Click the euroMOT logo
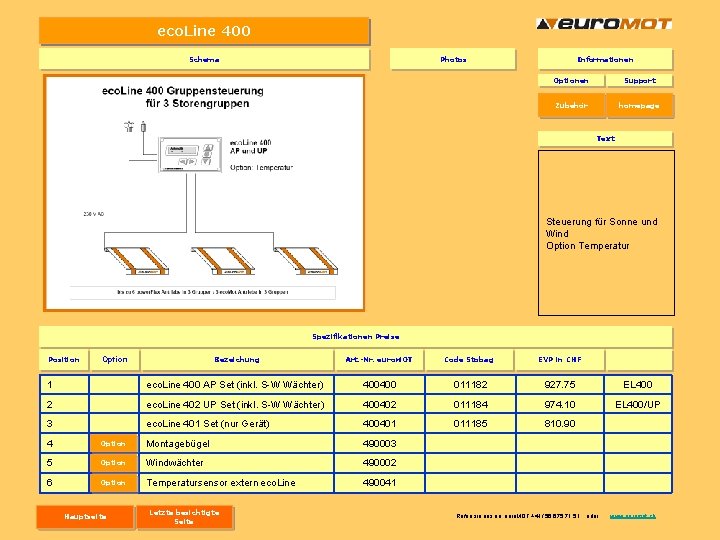The height and width of the screenshot is (540, 720). pos(604,23)
